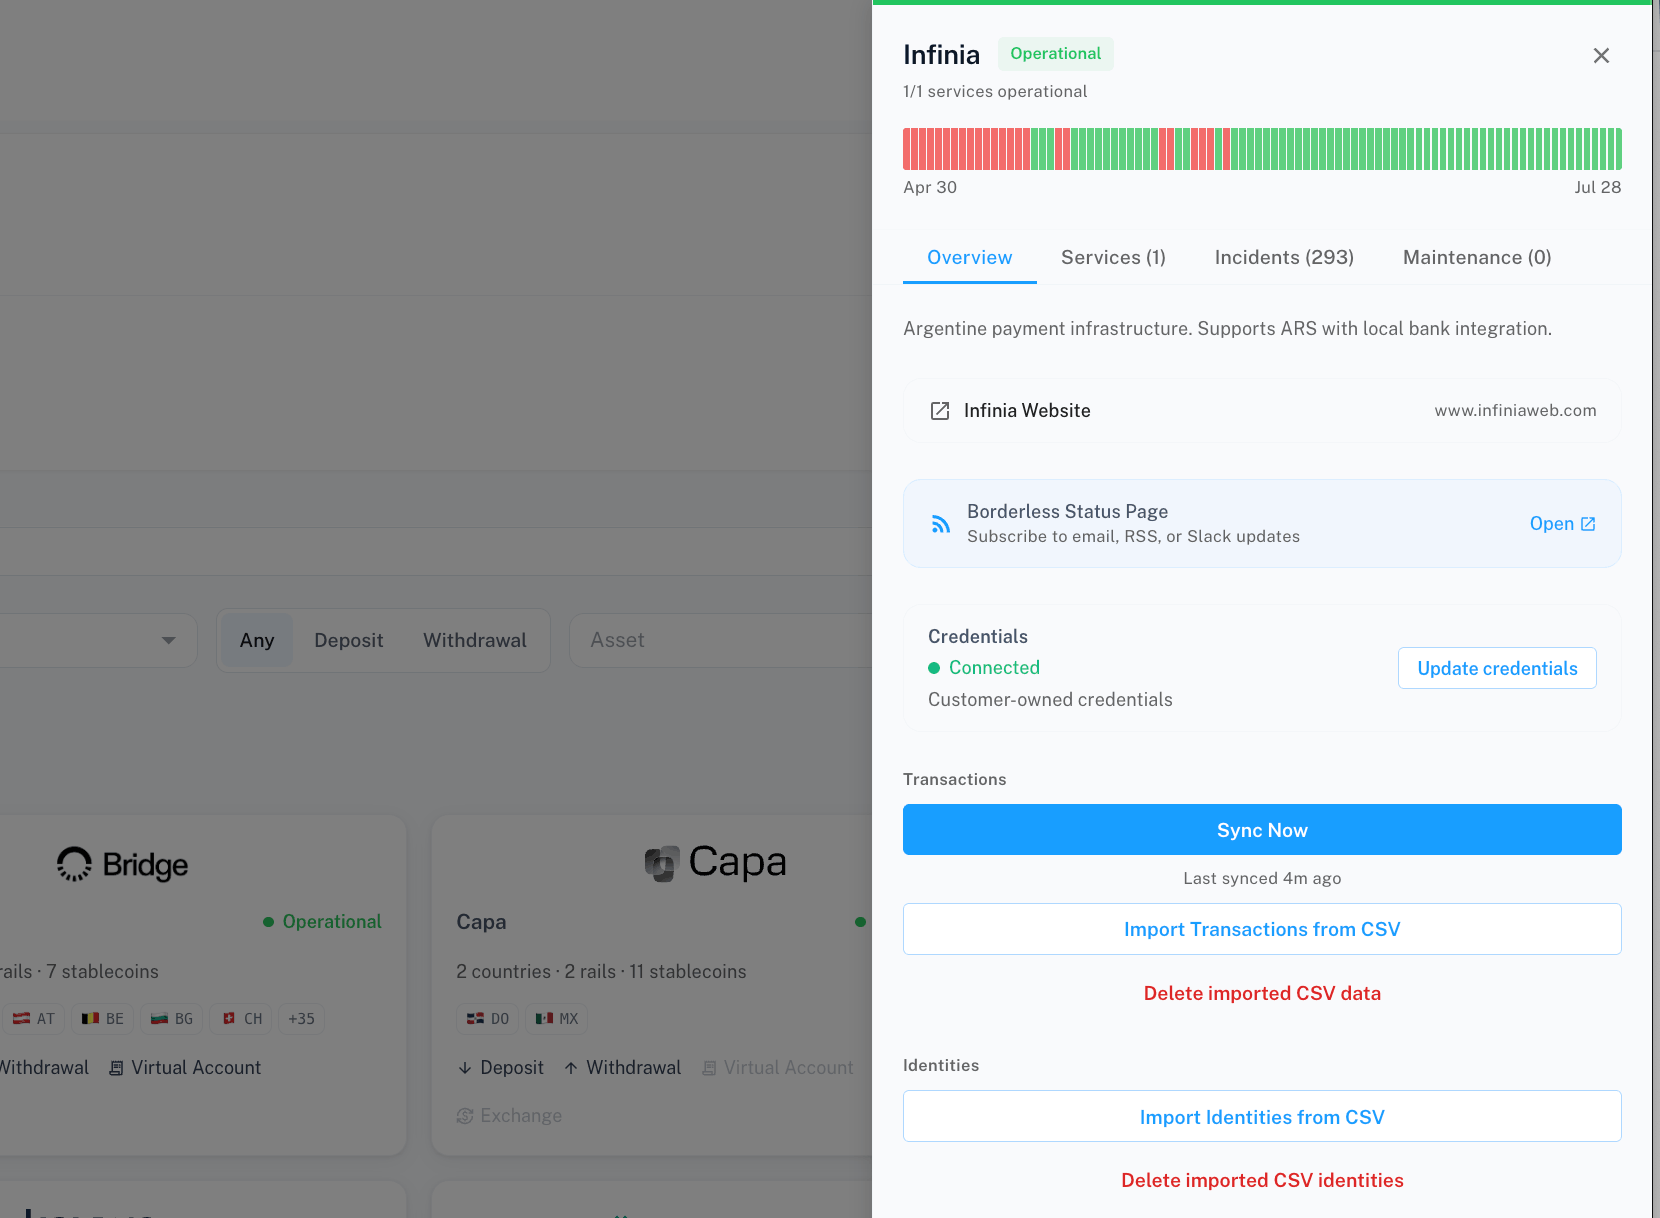Screen dimensions: 1660x1218
Task: Select the Any direction filter
Action: [257, 641]
